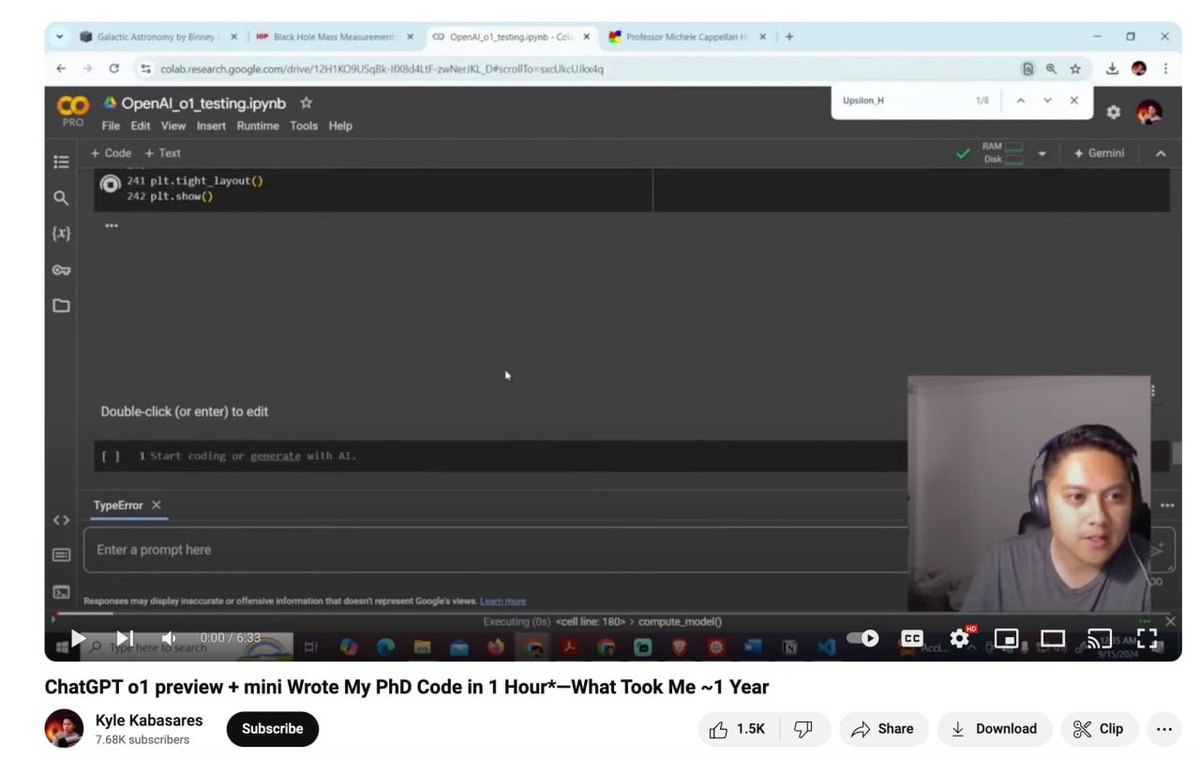Subscribe to Kyle Kabasares channel
The image size is (1200, 760).
click(272, 729)
